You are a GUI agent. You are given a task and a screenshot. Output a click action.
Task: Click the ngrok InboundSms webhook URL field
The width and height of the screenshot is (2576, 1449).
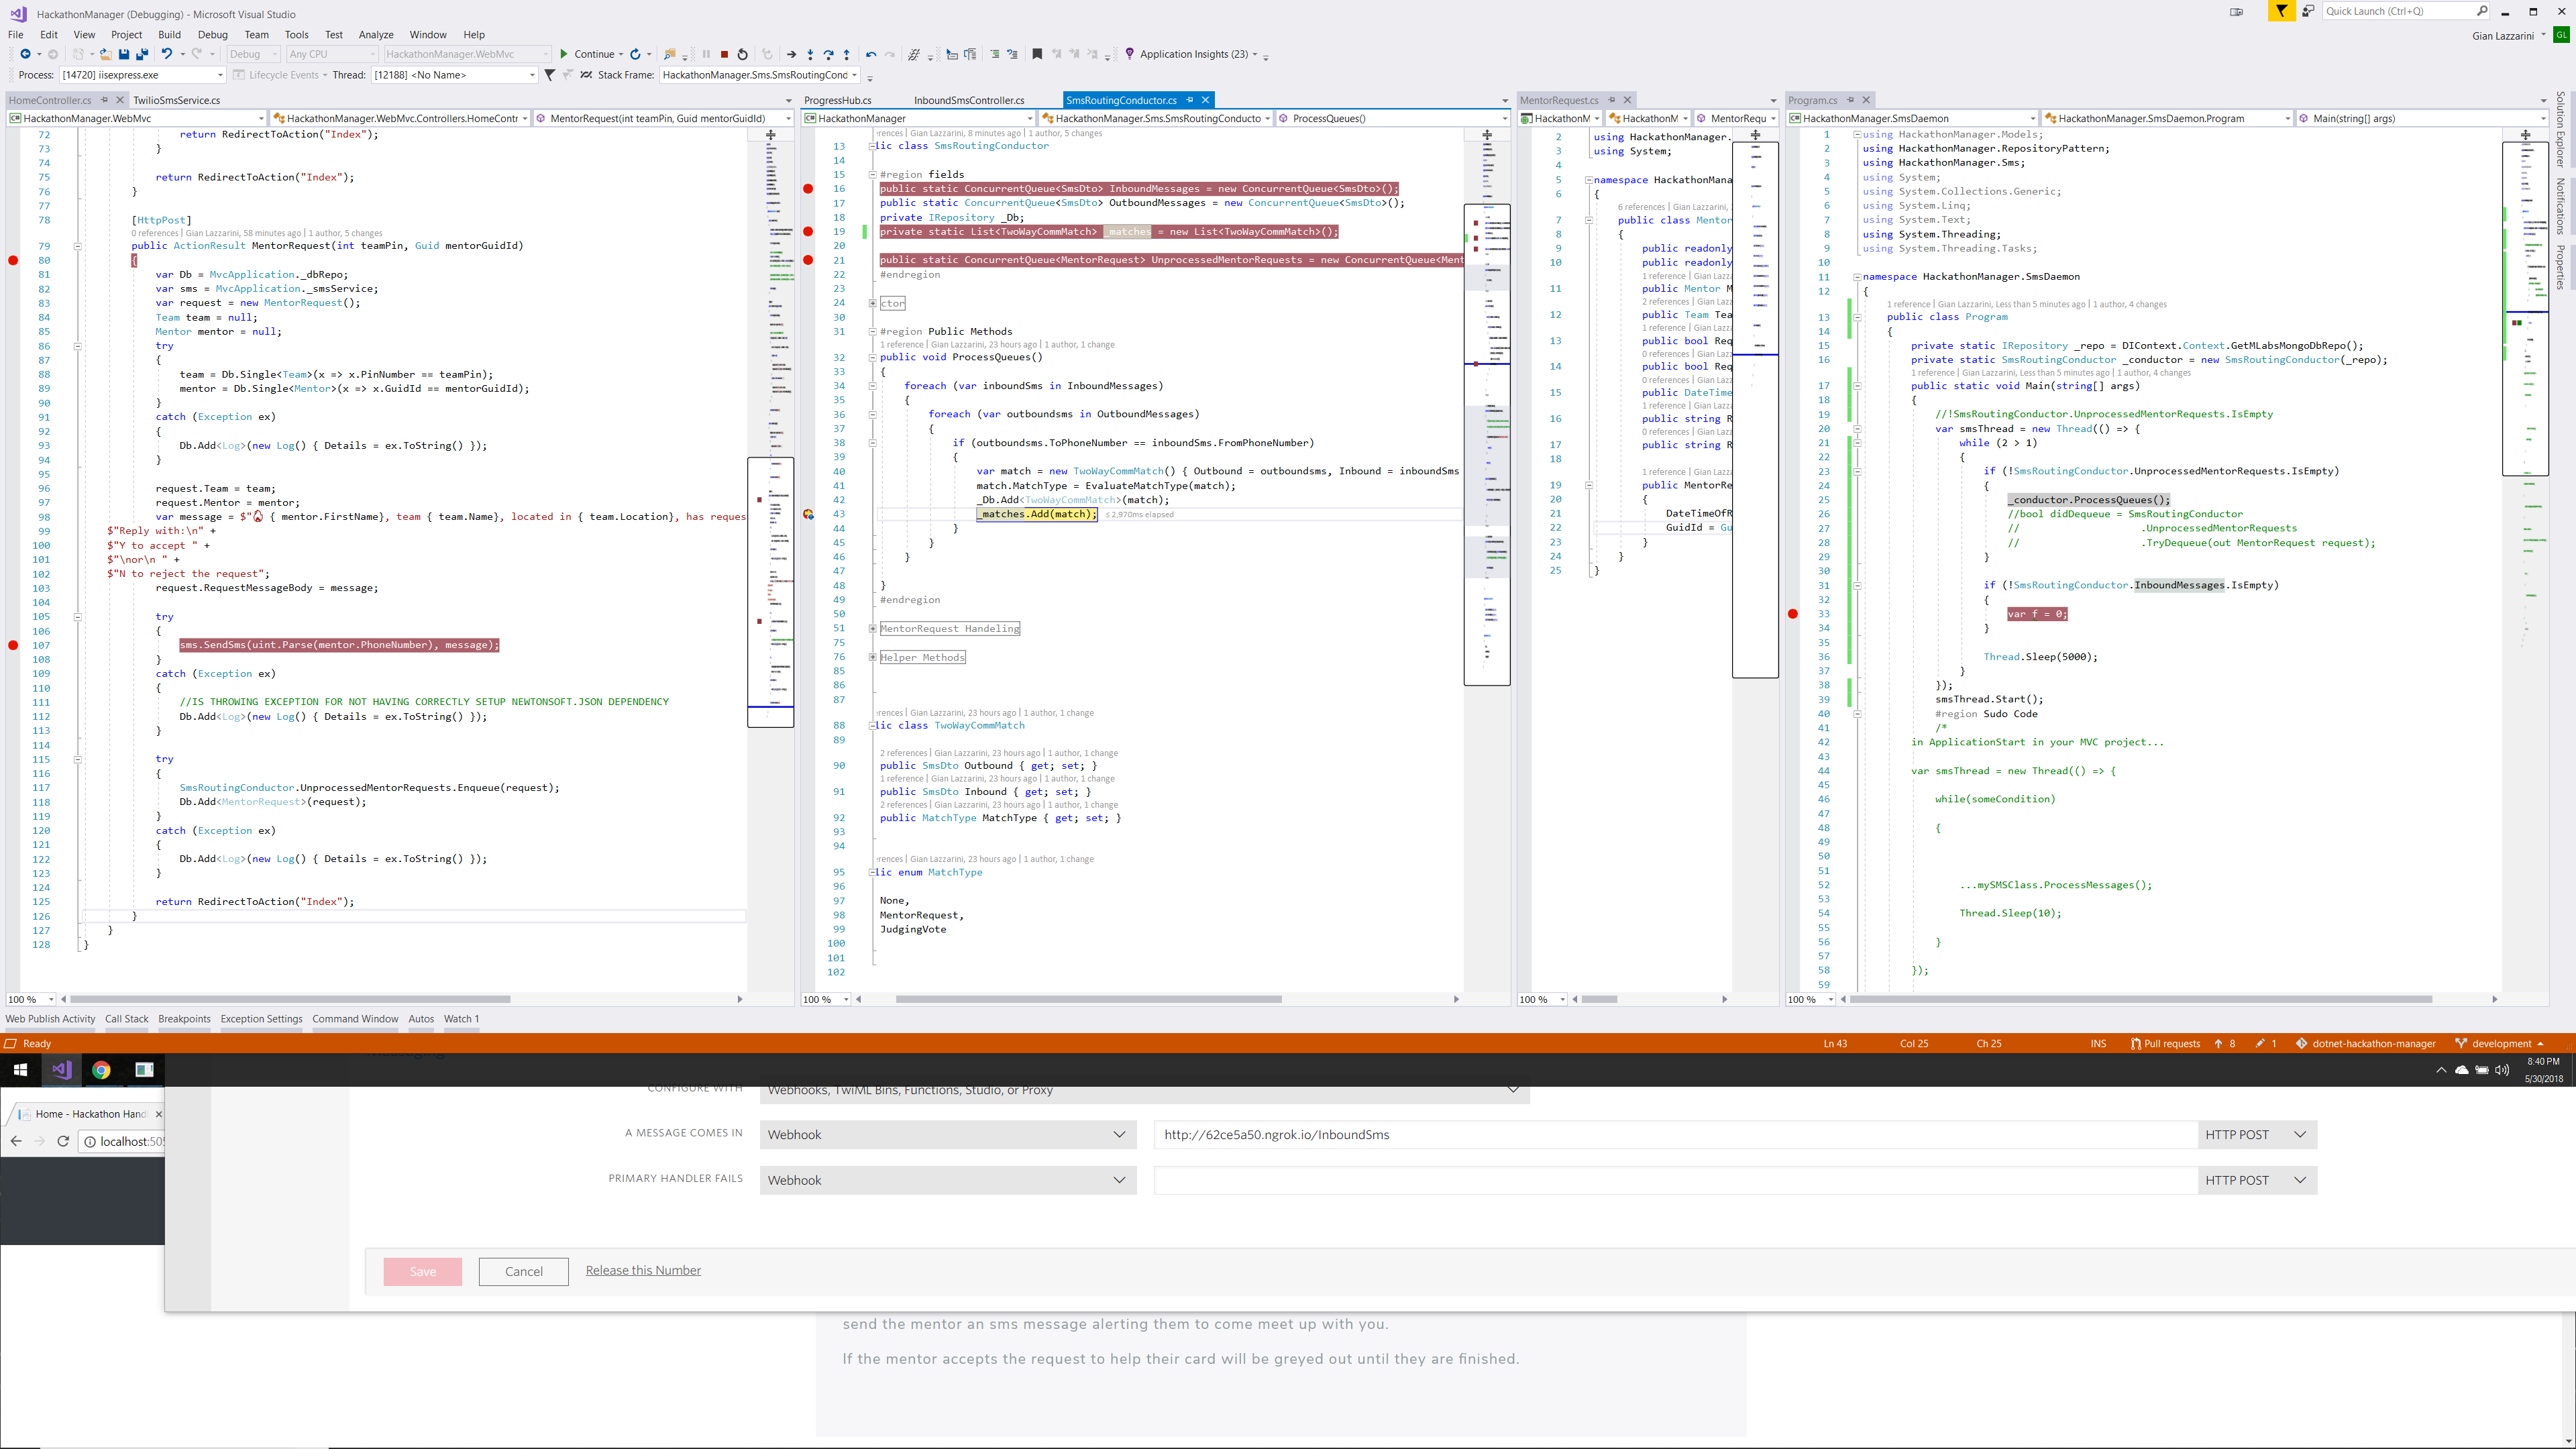tap(1675, 1134)
